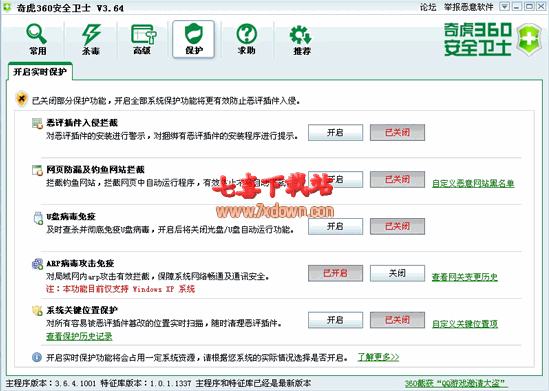Screen dimensions: 549x391
Task: Click the 了解更多>> link
Action: tap(378, 357)
